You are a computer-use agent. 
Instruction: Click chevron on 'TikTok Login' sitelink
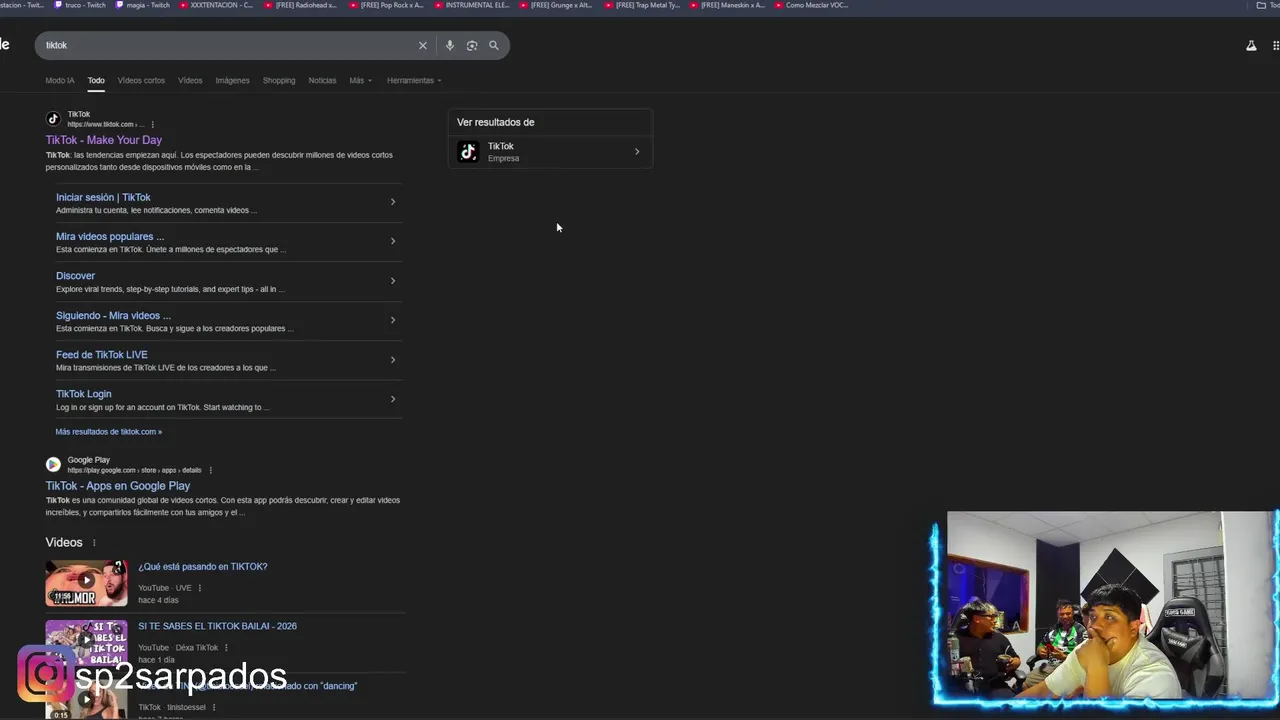pos(392,399)
